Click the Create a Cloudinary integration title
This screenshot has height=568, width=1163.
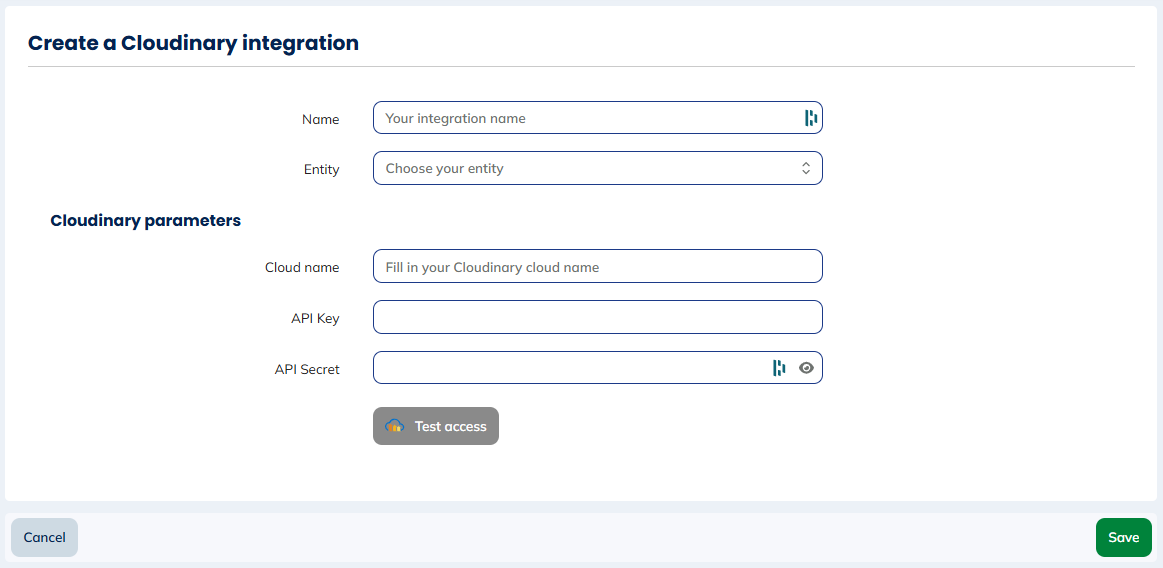[194, 43]
